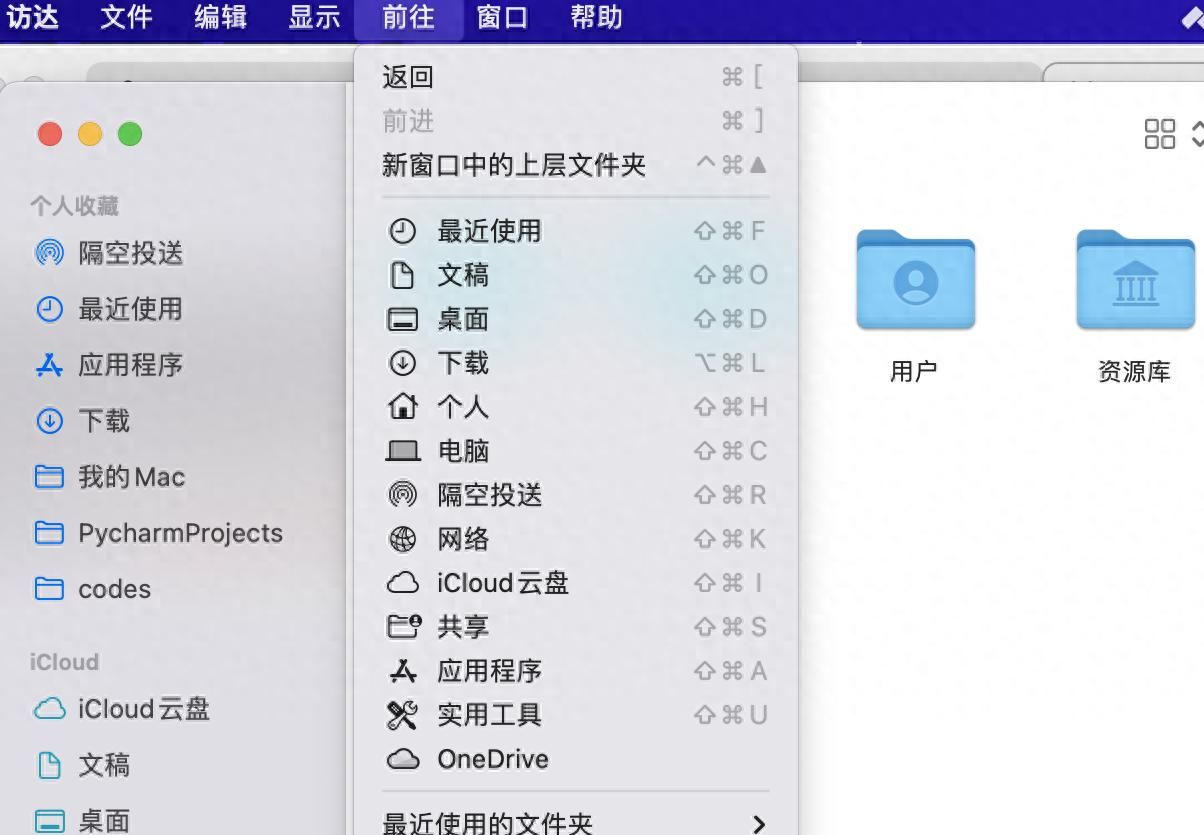Open the 用户 folder

coord(914,280)
